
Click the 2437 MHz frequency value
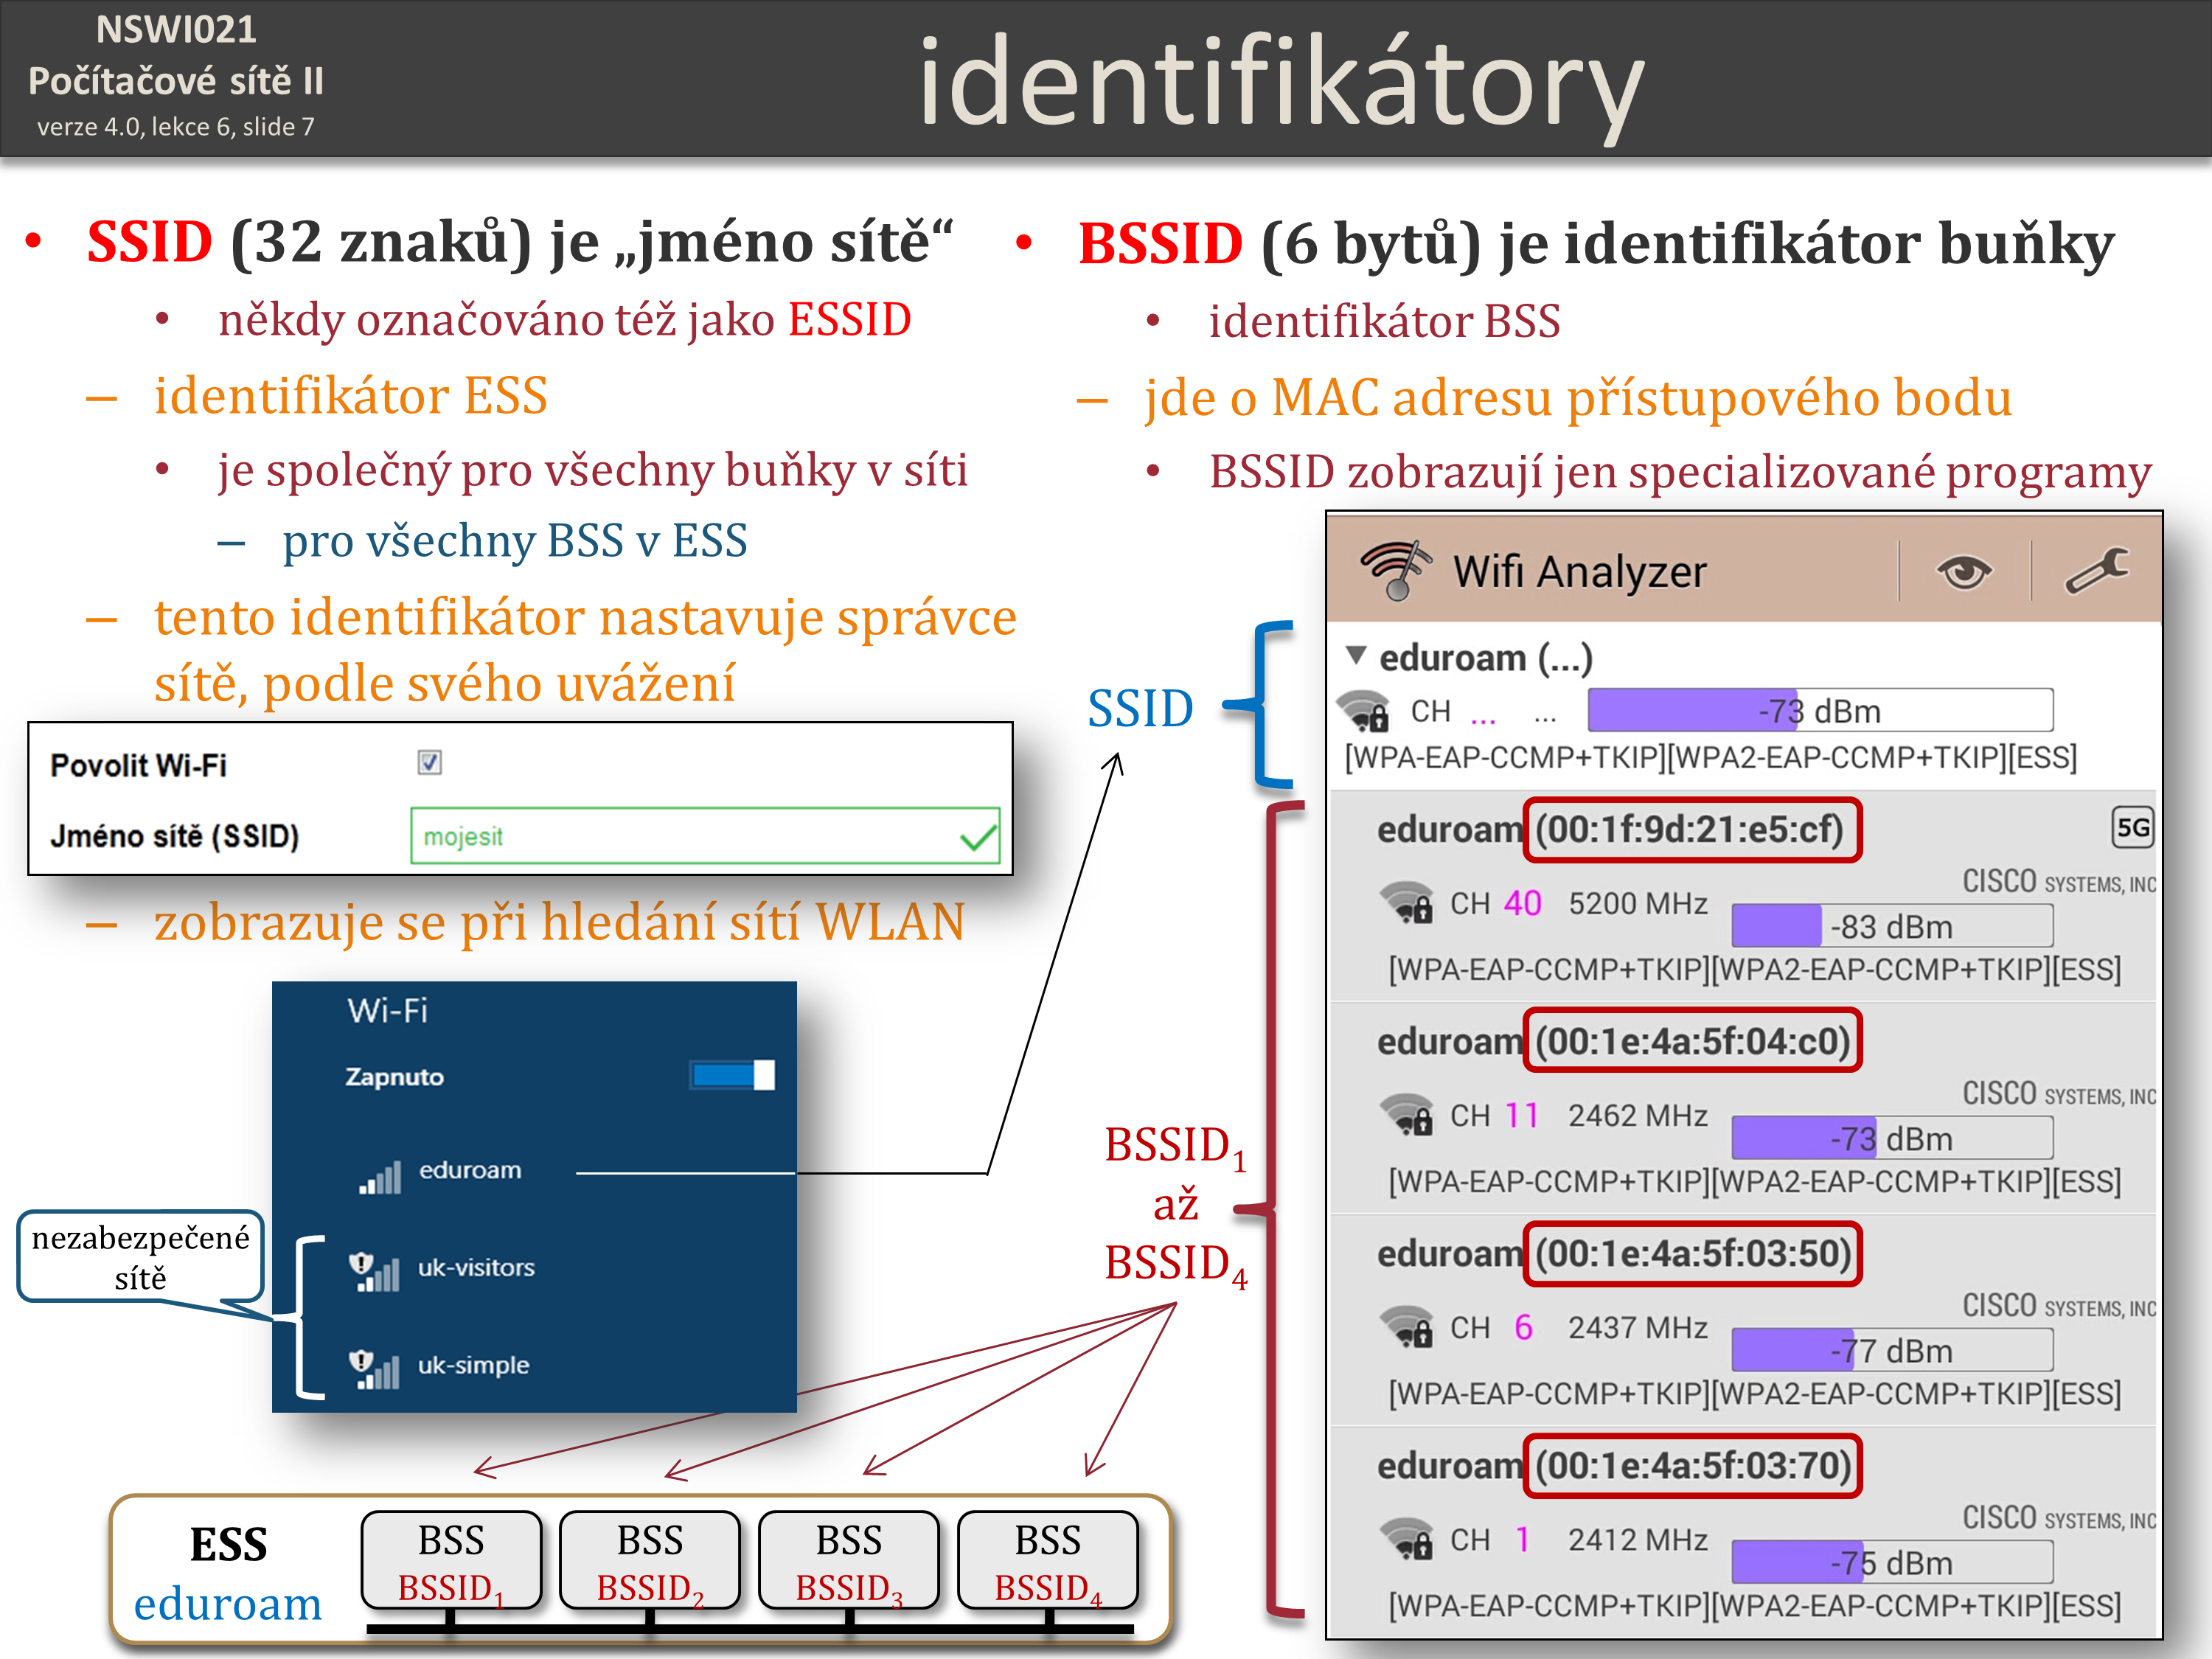[x=1637, y=1327]
